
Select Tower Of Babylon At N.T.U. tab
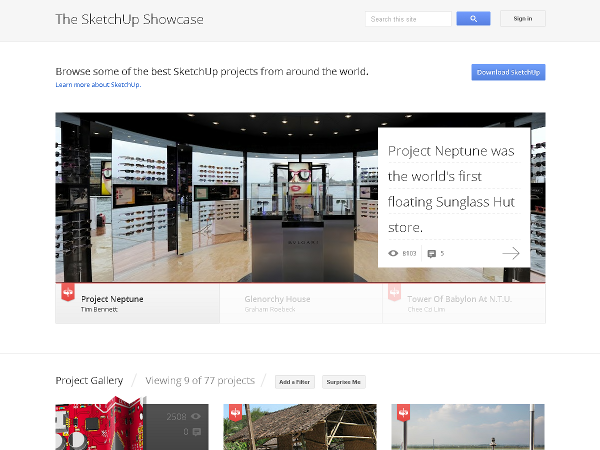(x=464, y=303)
